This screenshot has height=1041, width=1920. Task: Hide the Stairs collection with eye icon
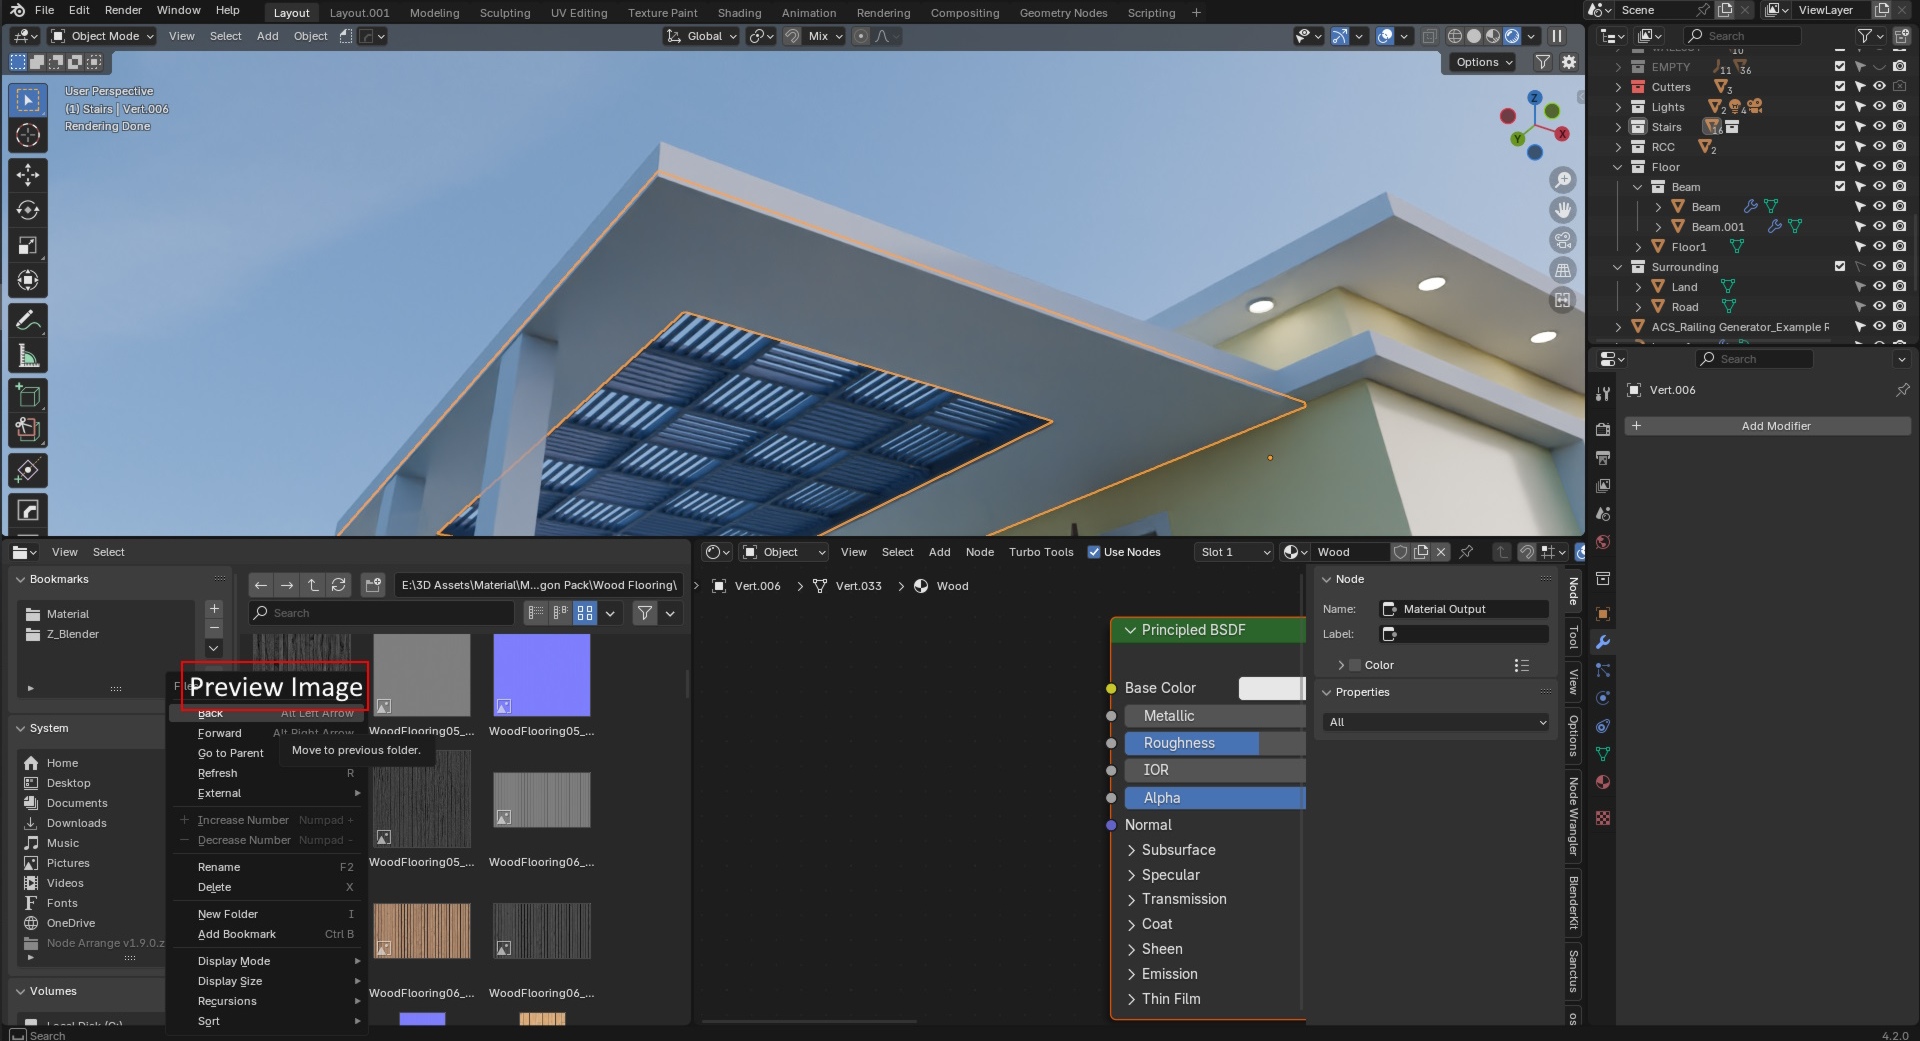pos(1879,127)
